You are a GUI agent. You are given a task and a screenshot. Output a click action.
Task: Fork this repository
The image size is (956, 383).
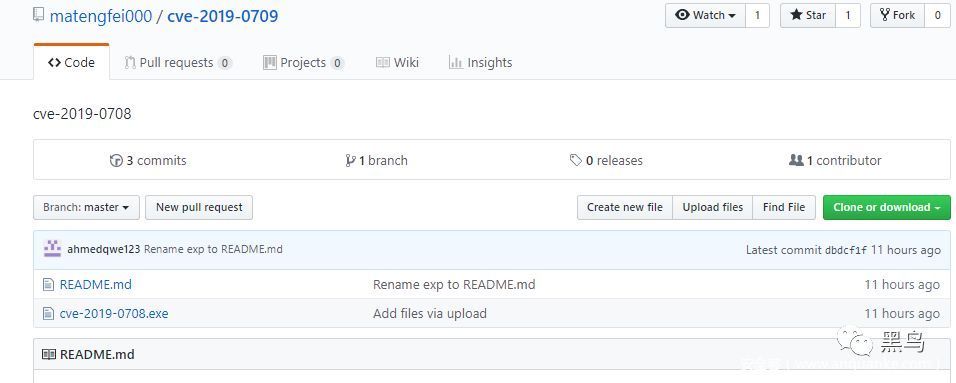pos(897,15)
